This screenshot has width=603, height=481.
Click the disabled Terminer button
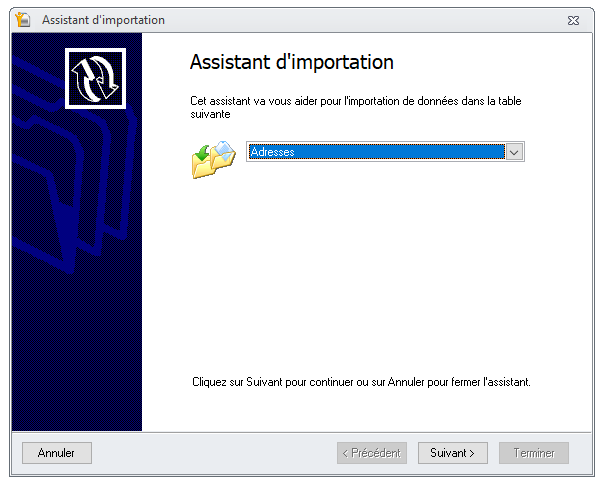[534, 453]
